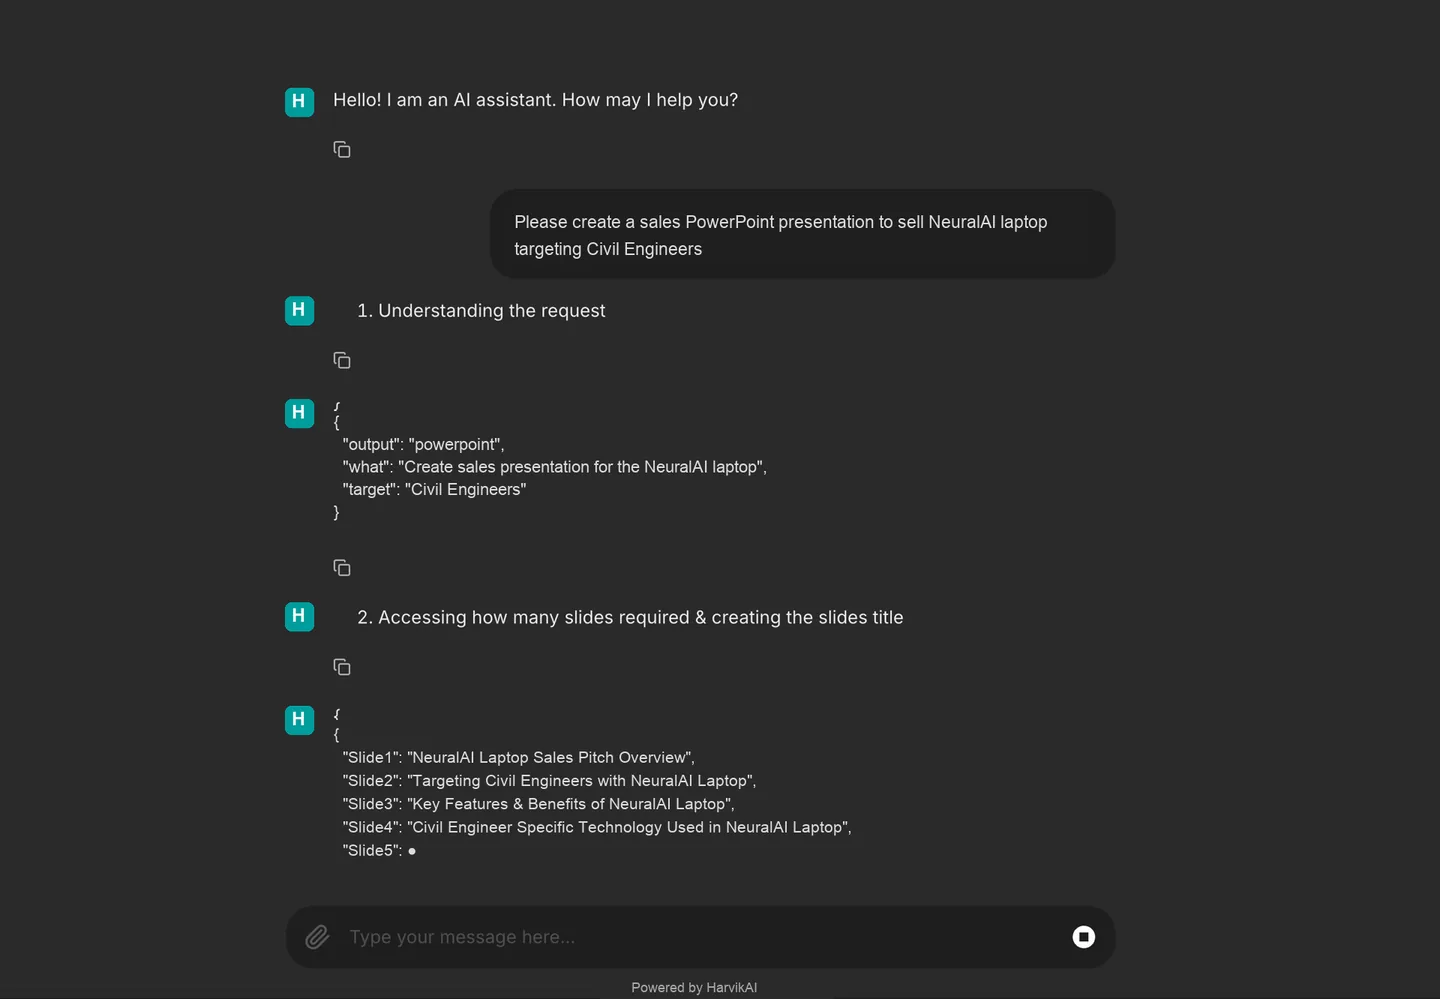Click the '2. Accessing how many slides required' step
Screen dimensions: 1440x999
coord(630,618)
